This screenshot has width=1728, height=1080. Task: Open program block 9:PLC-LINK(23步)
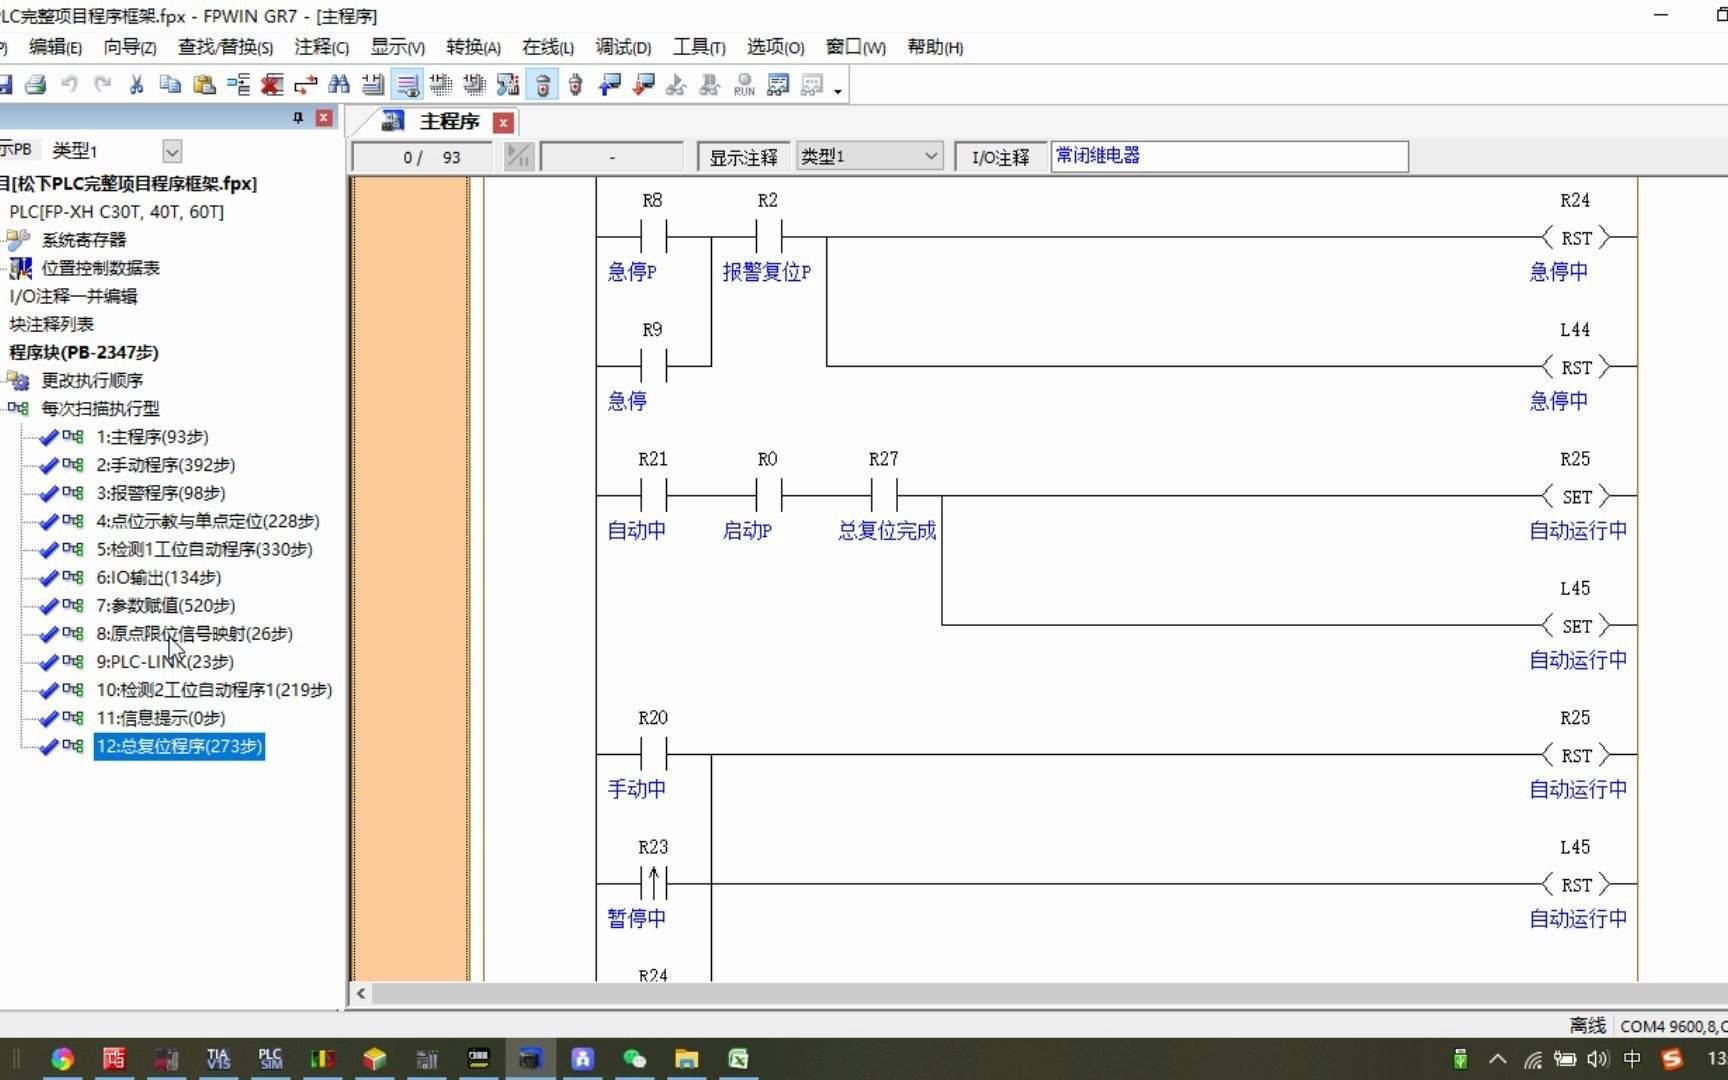[165, 661]
